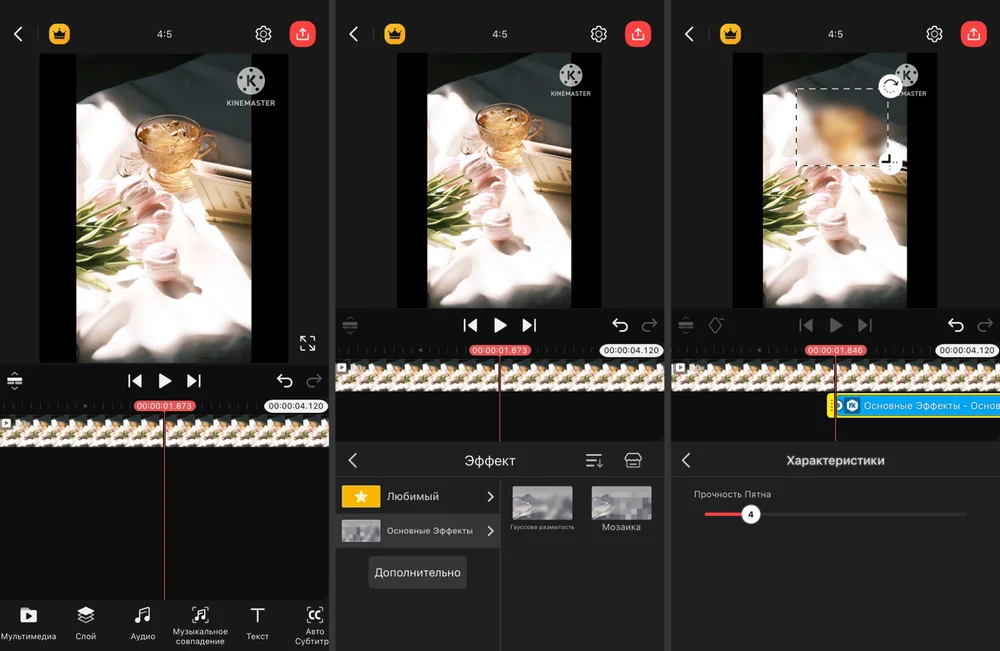Go back from the Характеристики panel
1000x651 pixels.
(686, 460)
